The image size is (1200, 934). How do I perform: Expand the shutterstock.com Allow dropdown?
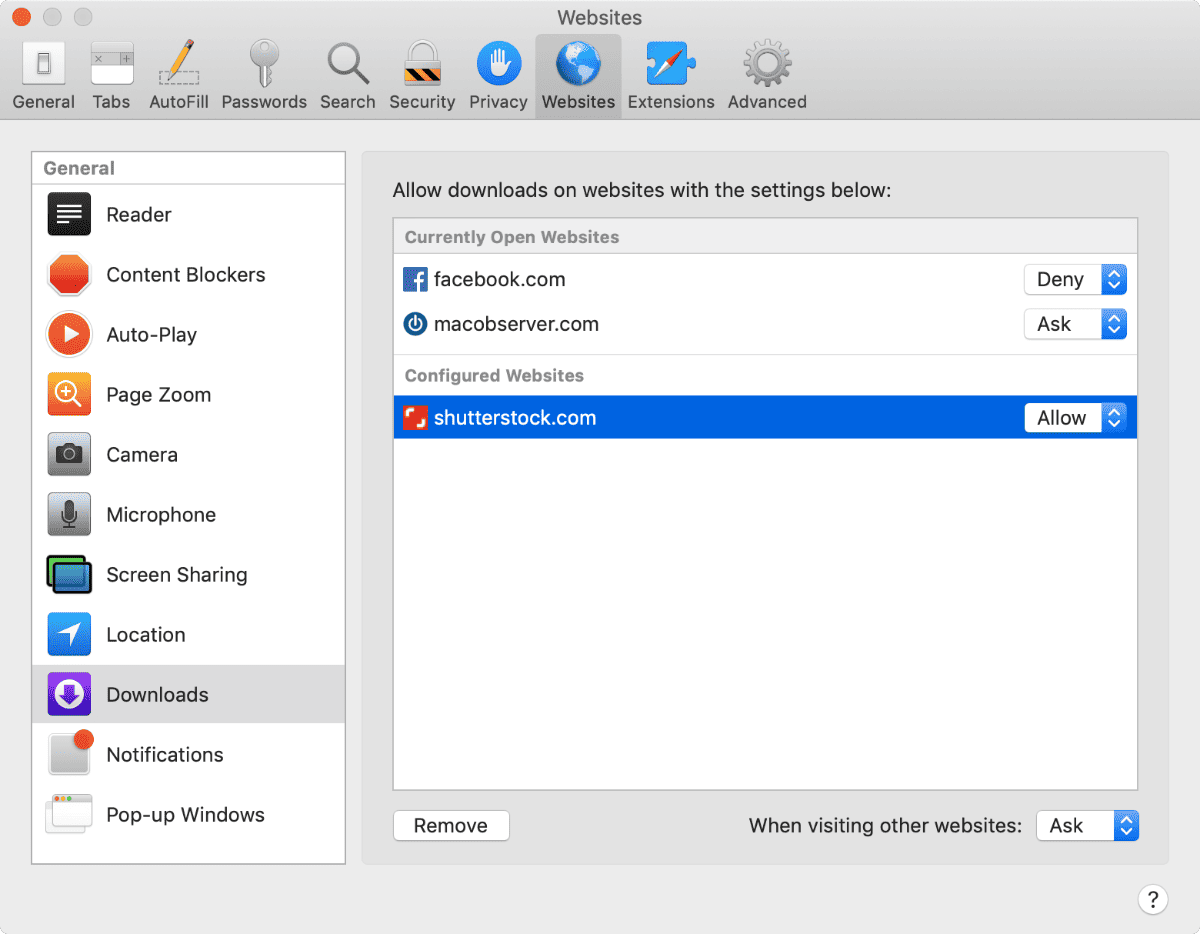tap(1075, 418)
